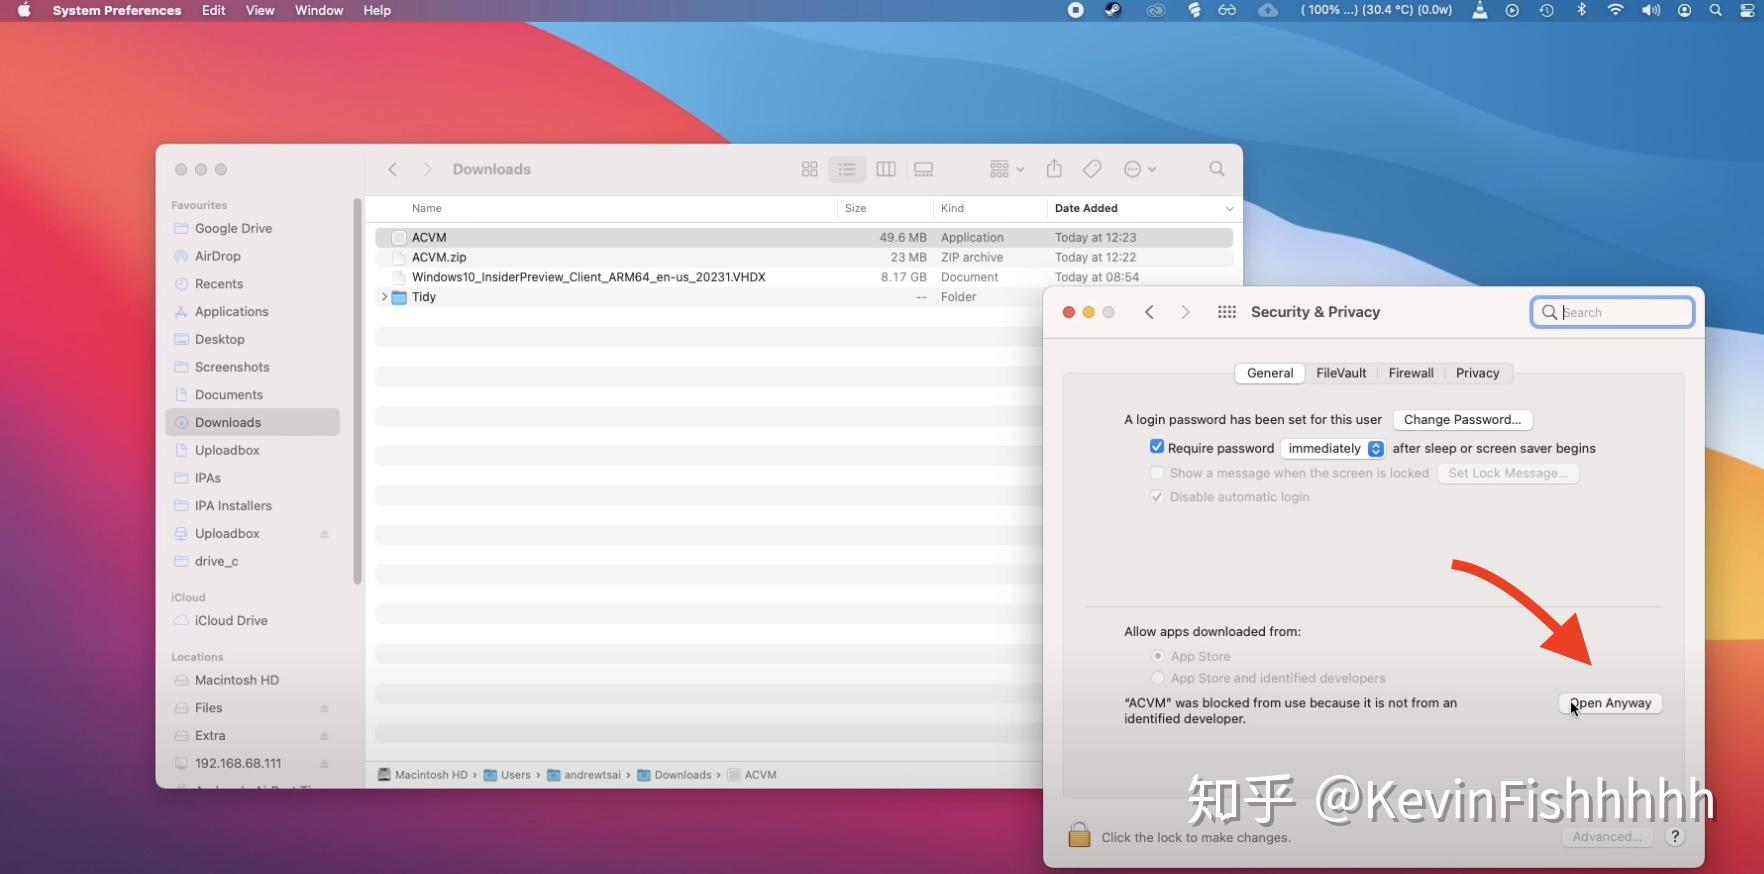Viewport: 1764px width, 874px height.
Task: Click the System Preferences search field
Action: pos(1612,312)
